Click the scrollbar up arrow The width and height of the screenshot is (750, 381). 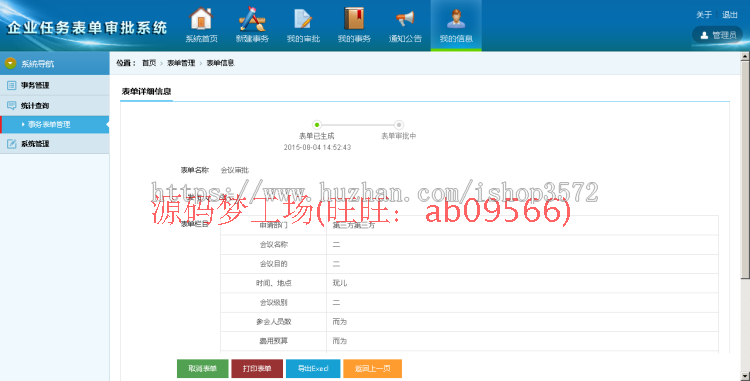(745, 56)
